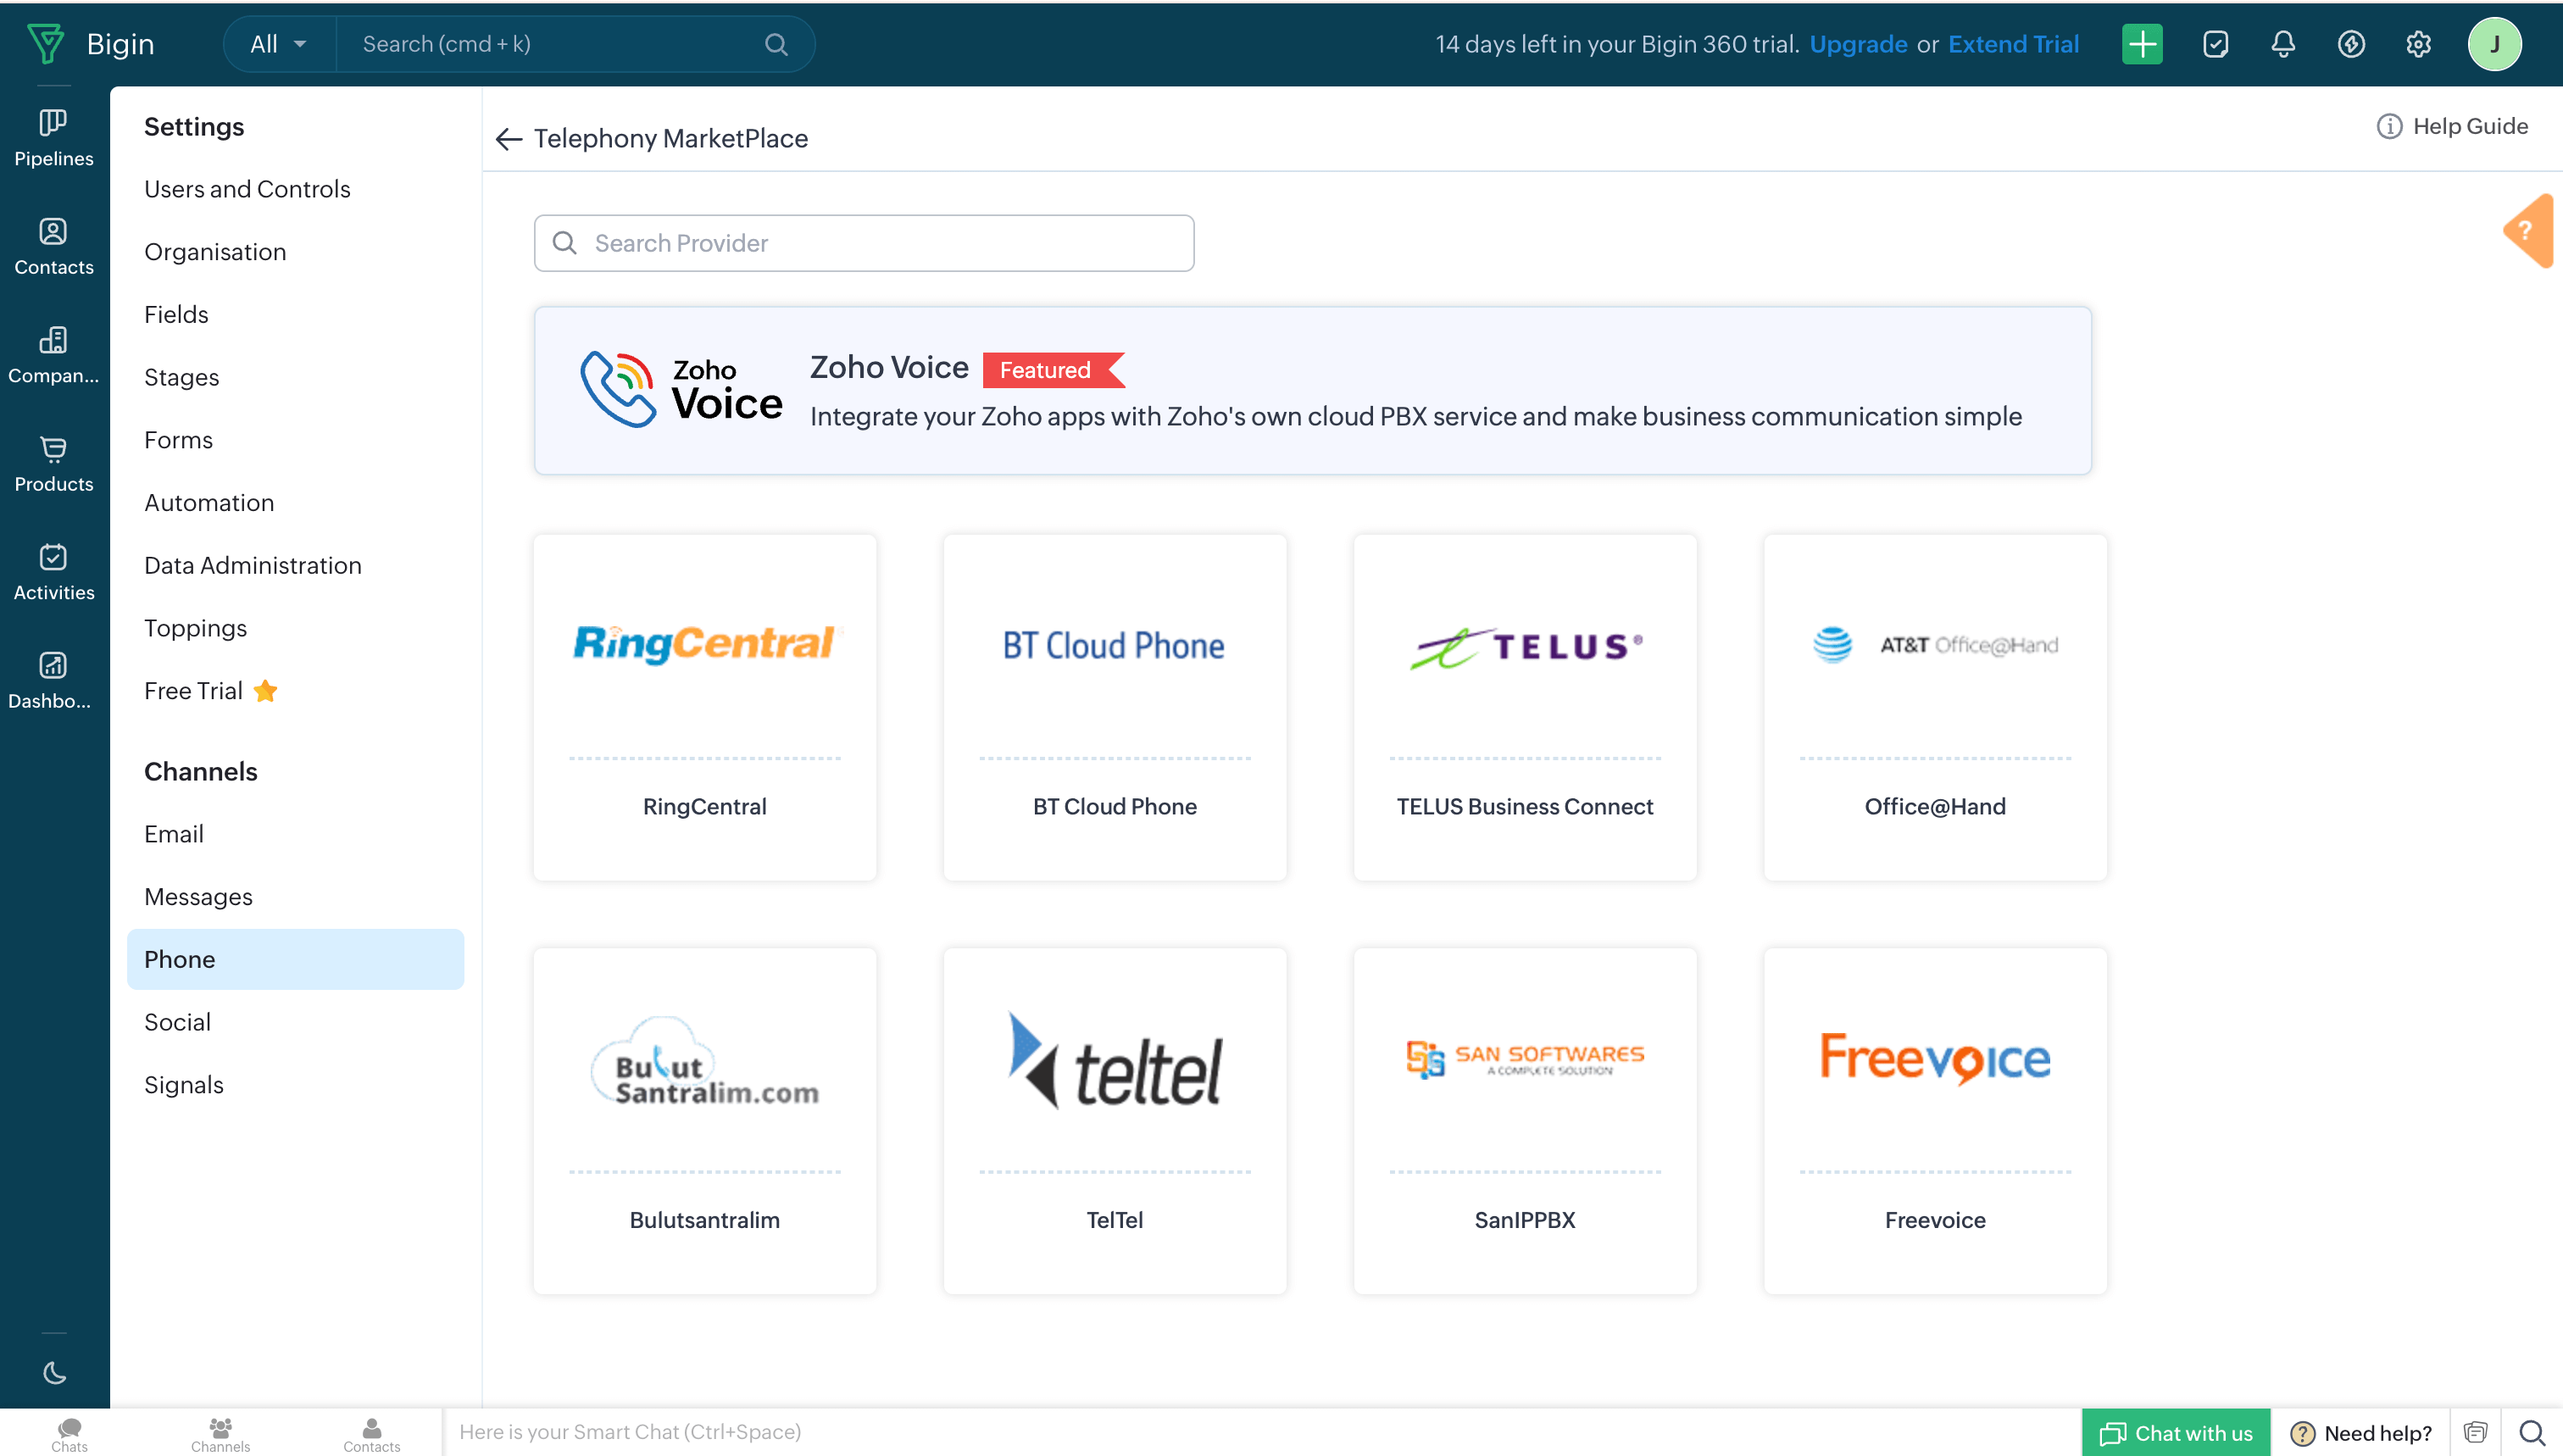This screenshot has height=1456, width=2563.
Task: Open Automation settings menu item
Action: tap(209, 502)
